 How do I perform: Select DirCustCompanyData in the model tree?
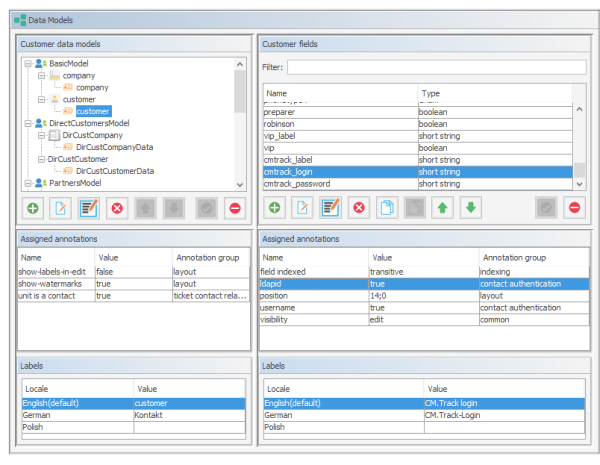click(x=115, y=147)
